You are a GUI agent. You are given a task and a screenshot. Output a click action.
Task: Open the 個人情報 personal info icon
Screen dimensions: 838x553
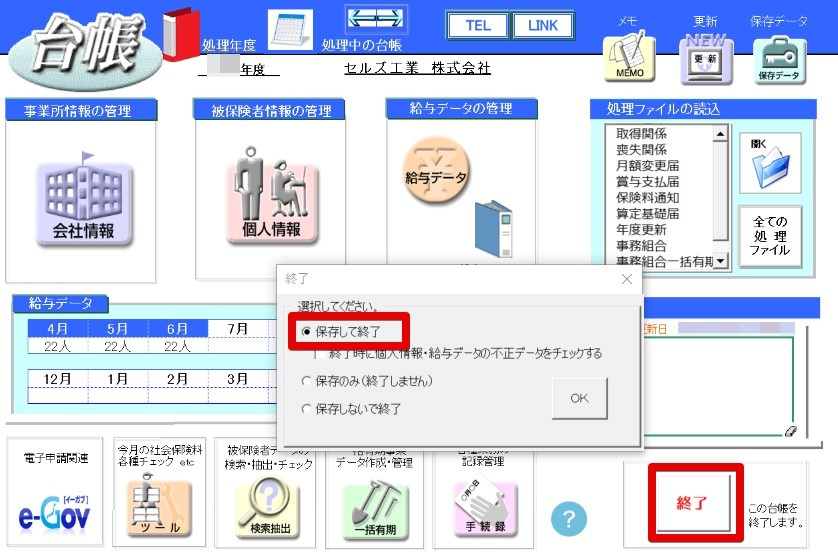pyautogui.click(x=272, y=196)
